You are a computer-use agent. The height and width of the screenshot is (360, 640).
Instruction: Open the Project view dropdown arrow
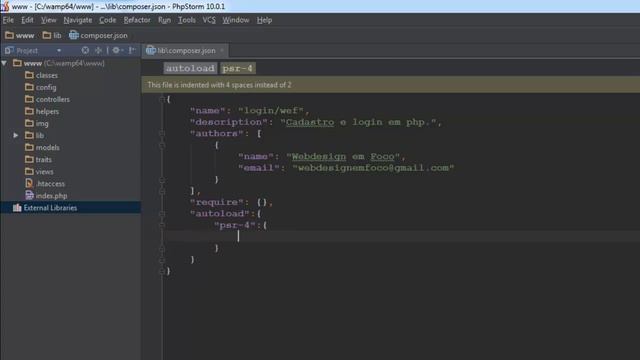coord(59,50)
